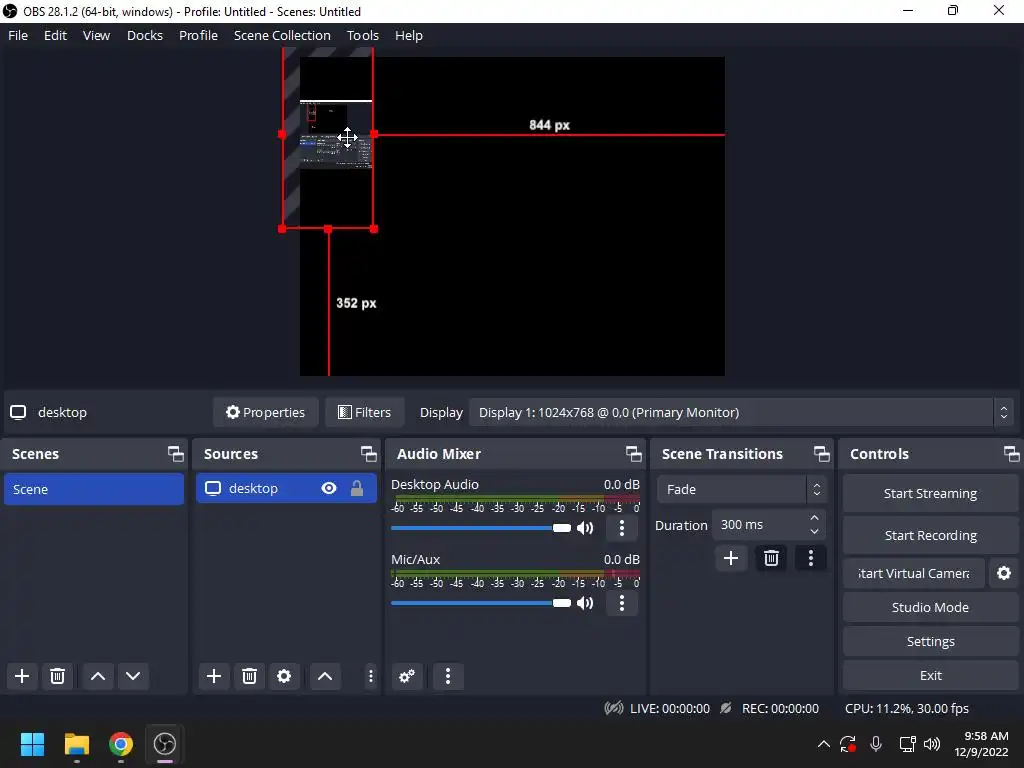The width and height of the screenshot is (1024, 768).
Task: Toggle Studio Mode
Action: pos(930,607)
